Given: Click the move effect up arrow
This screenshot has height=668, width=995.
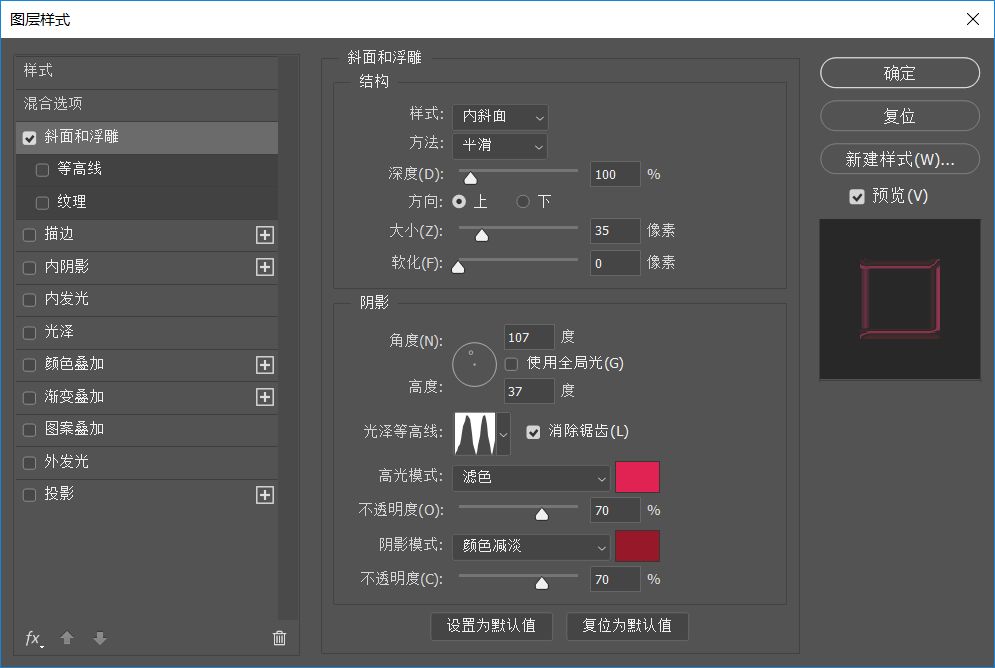Looking at the screenshot, I should click(67, 638).
